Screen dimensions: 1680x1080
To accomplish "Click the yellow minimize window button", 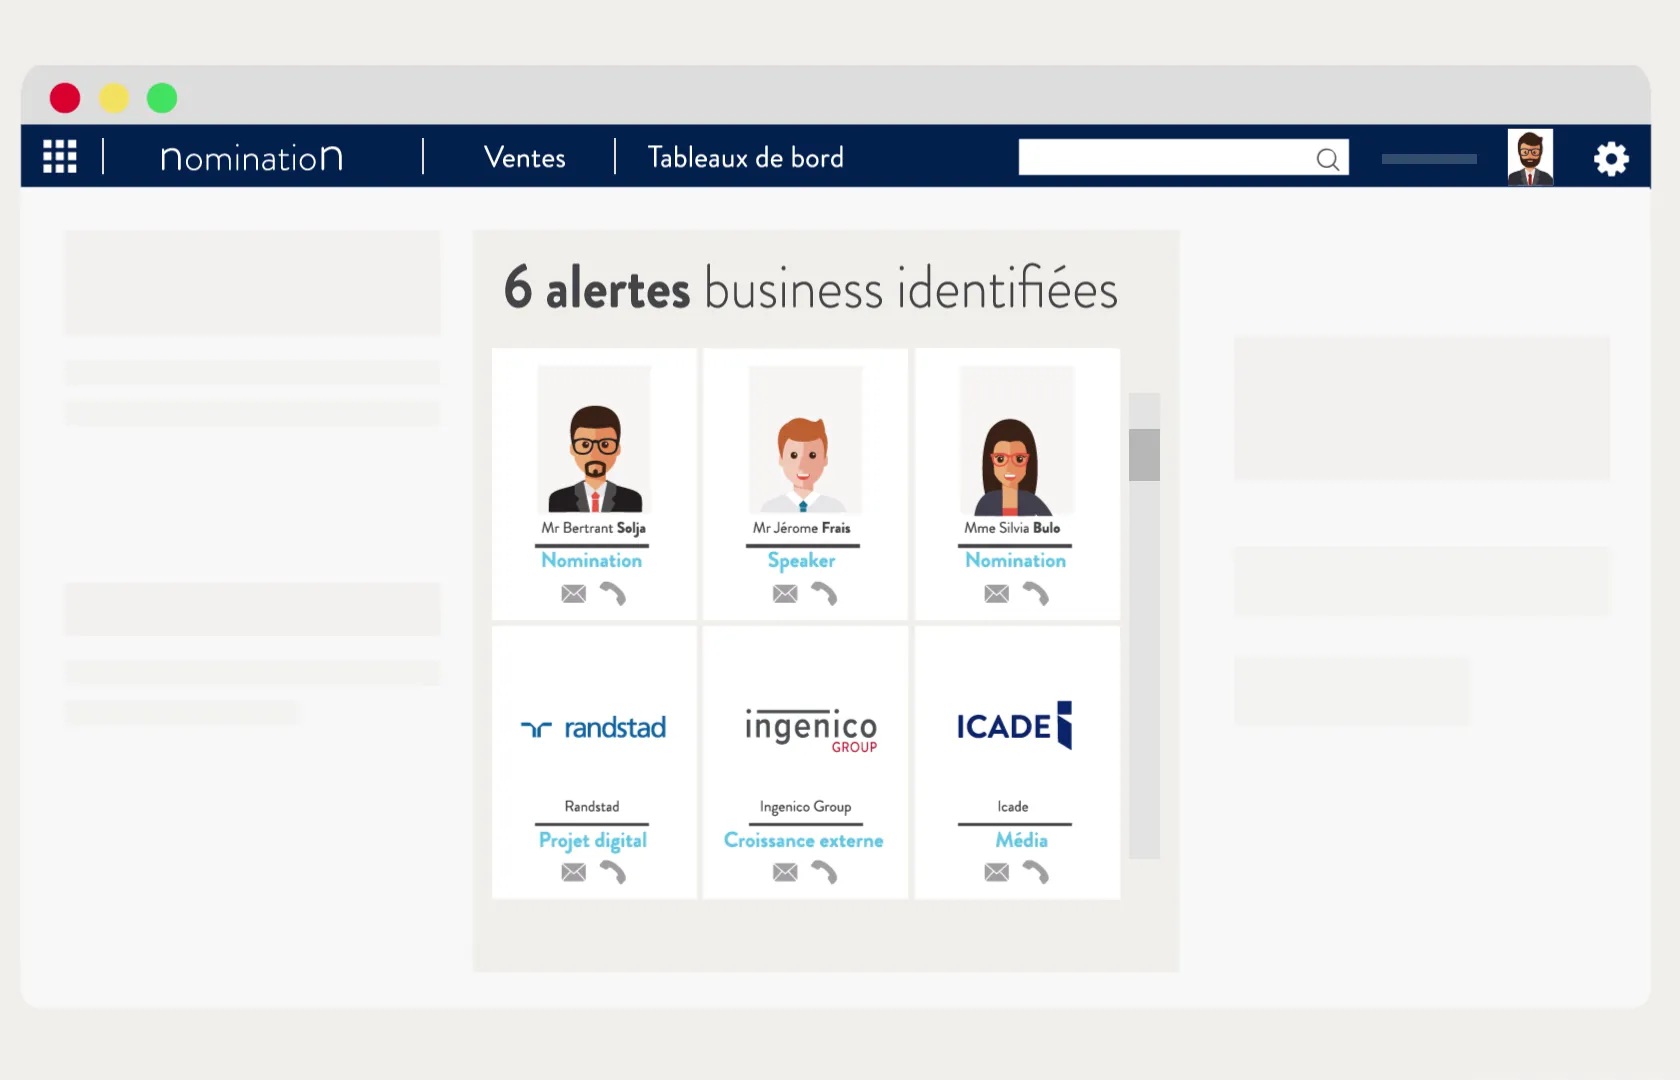I will point(114,98).
